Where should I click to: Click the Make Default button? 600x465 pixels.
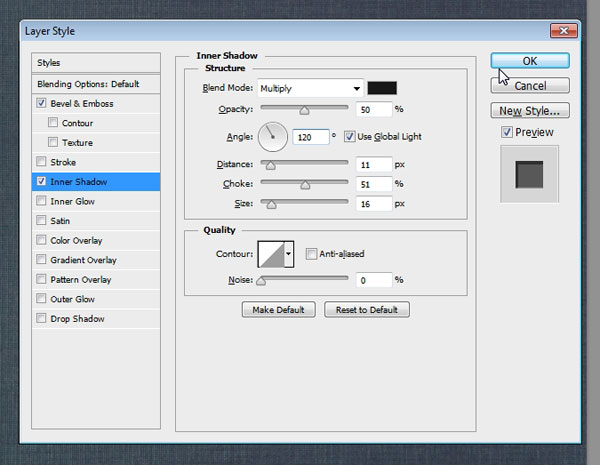click(x=279, y=310)
